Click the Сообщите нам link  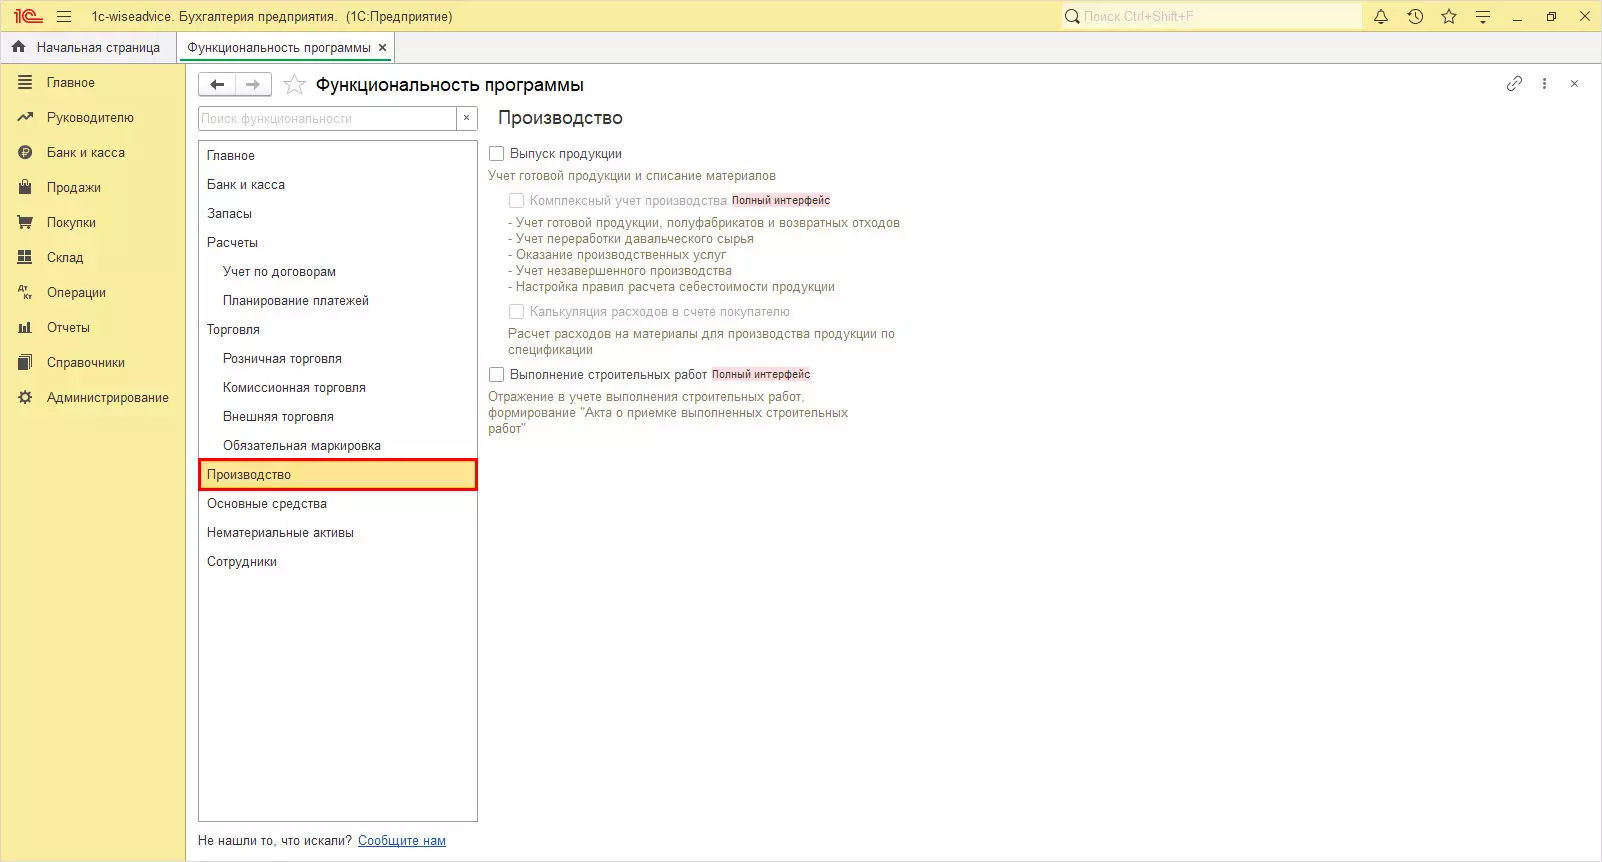pos(402,841)
